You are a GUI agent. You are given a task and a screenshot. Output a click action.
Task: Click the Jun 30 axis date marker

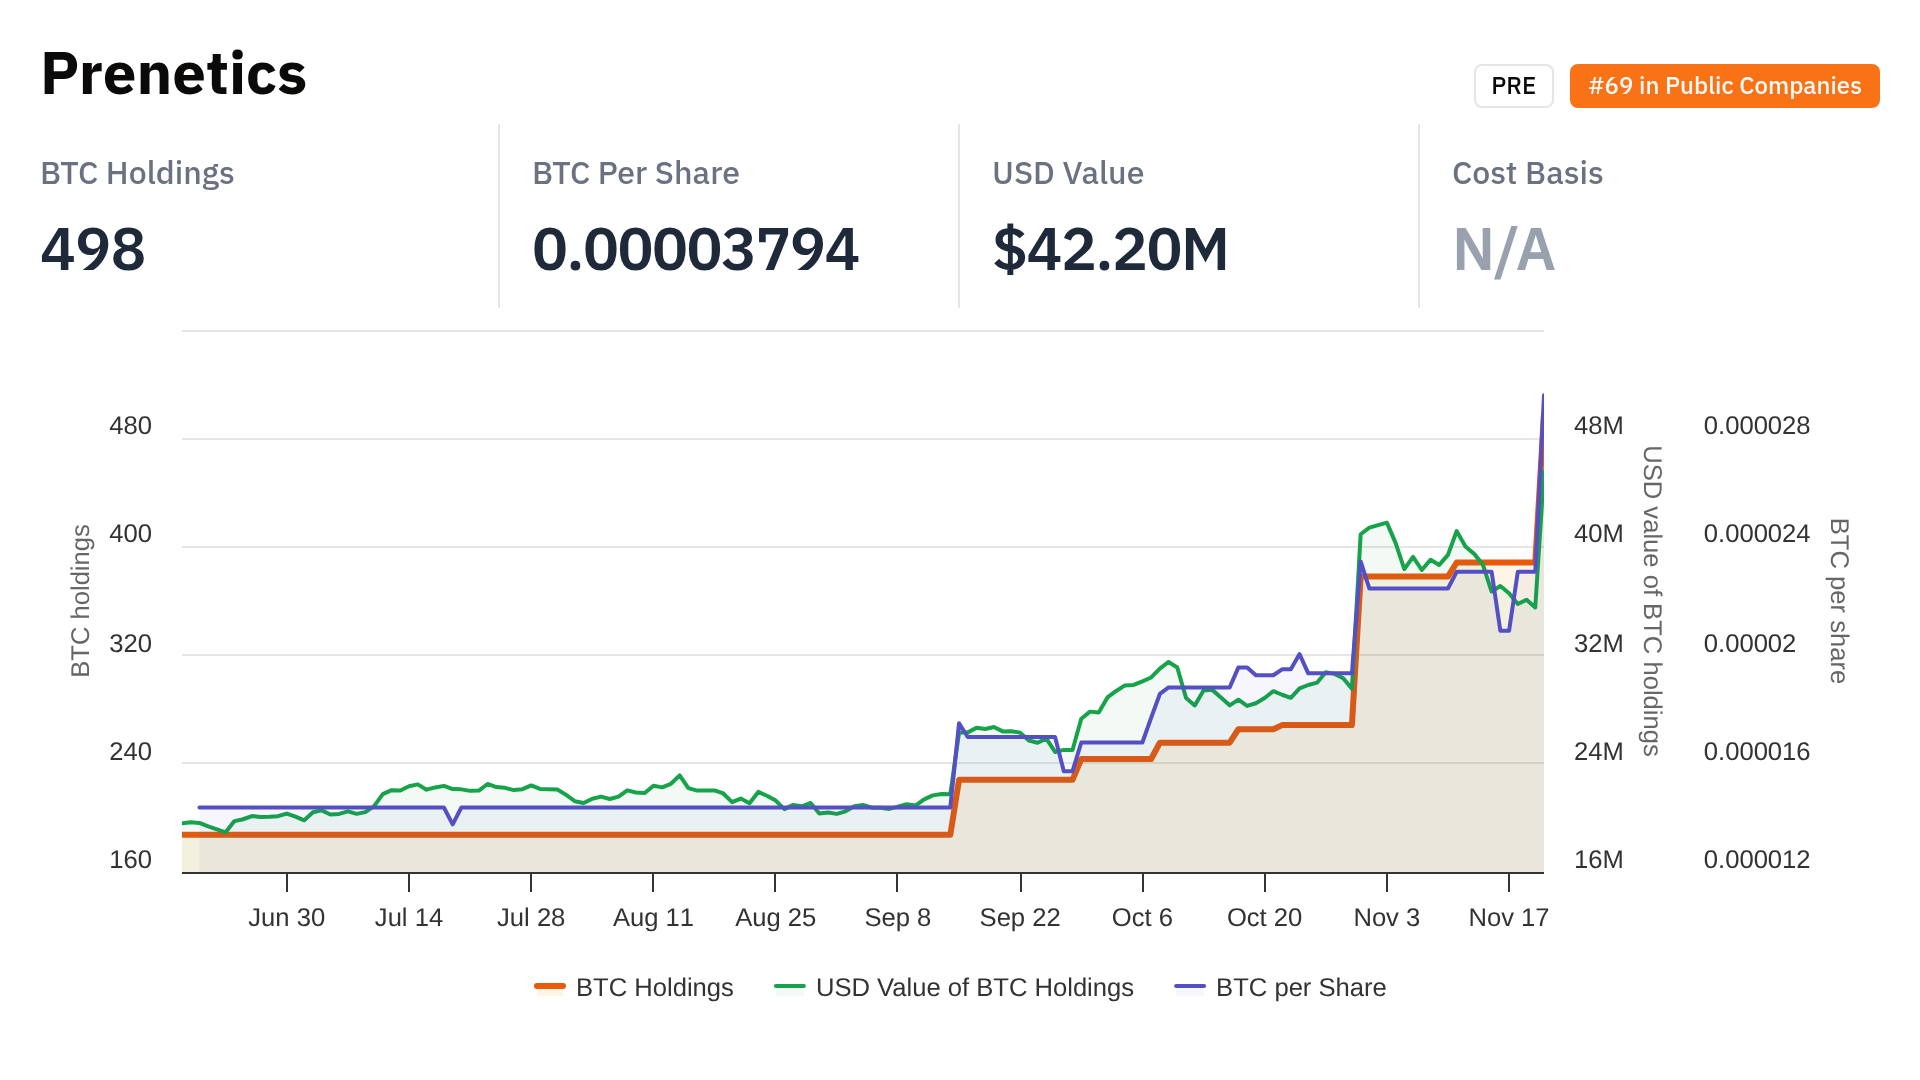tap(286, 917)
